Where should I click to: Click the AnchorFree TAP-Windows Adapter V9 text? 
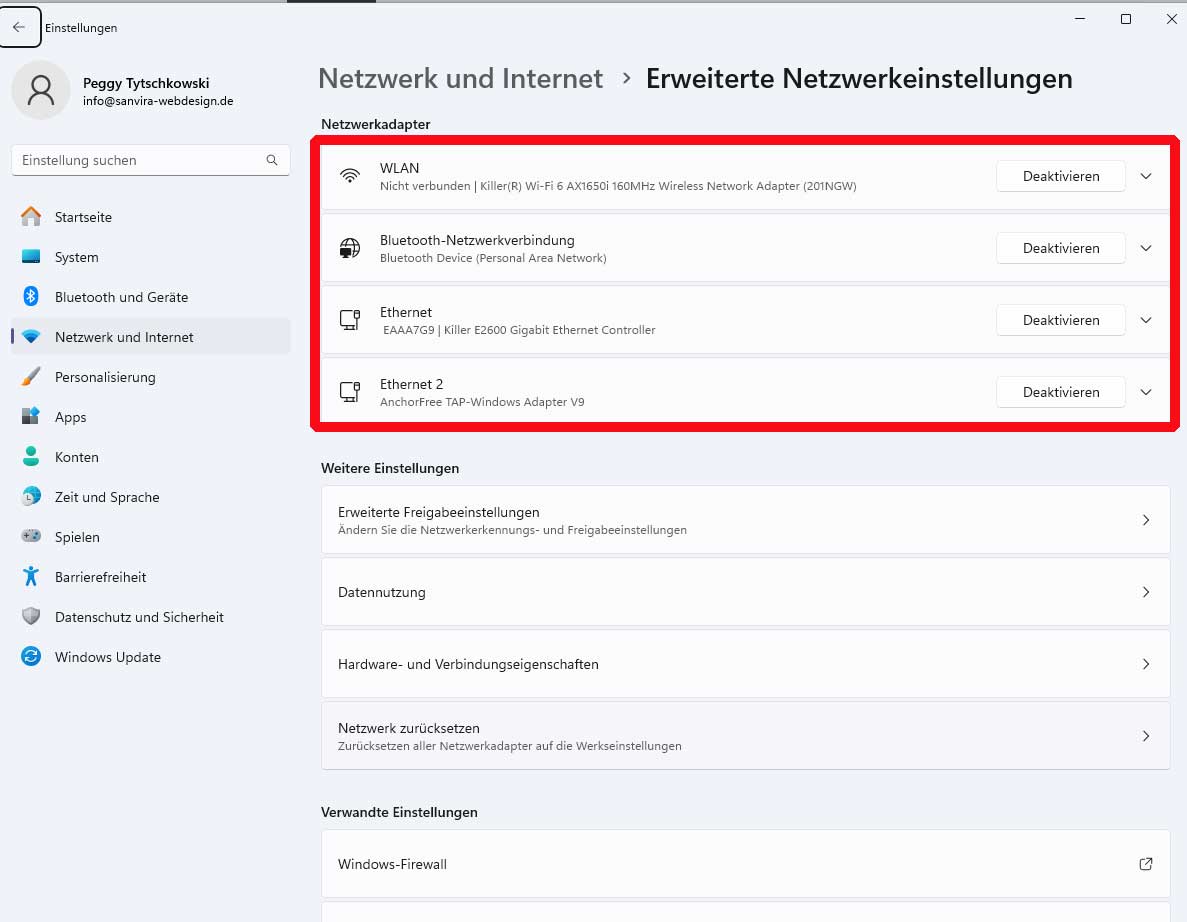(x=482, y=401)
